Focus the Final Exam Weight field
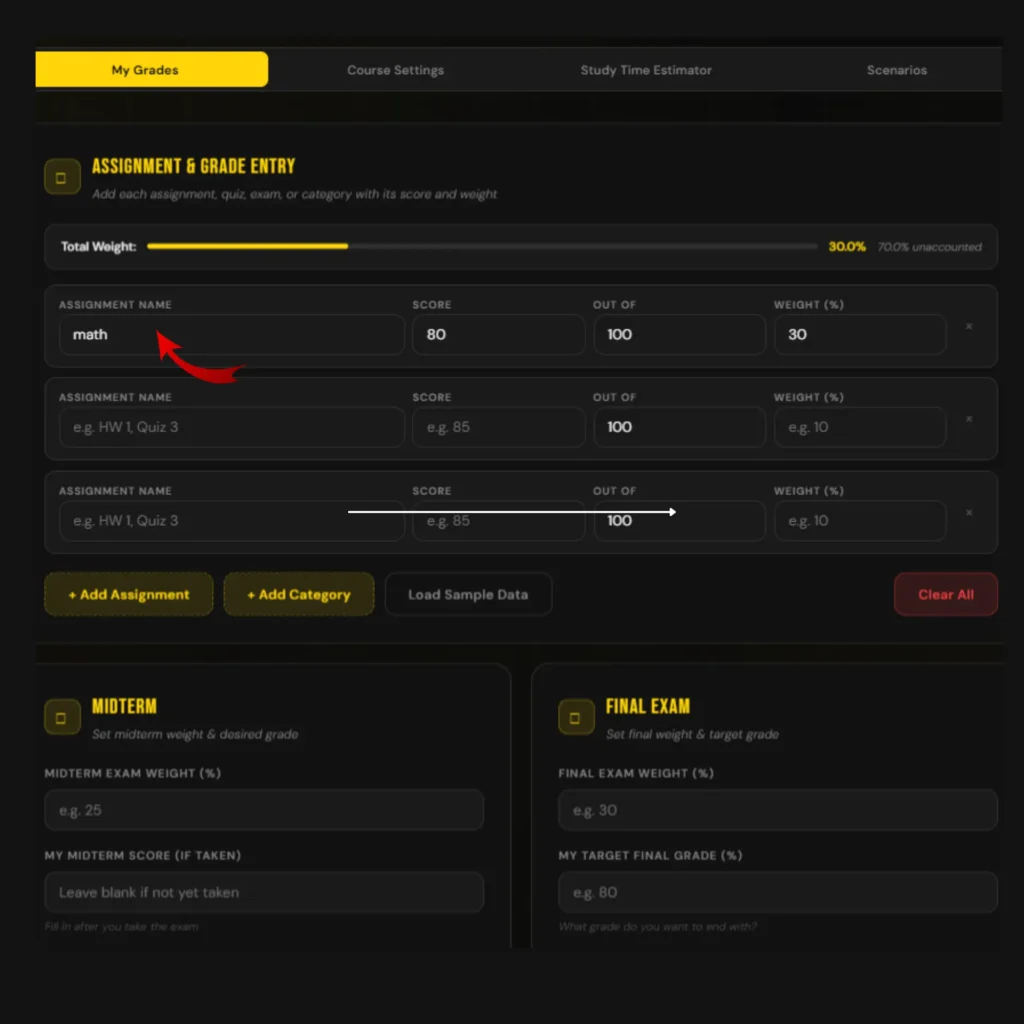 778,810
